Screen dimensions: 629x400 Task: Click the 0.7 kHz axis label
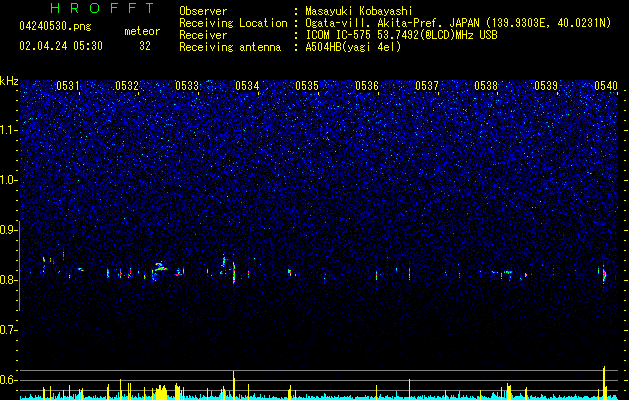point(8,330)
